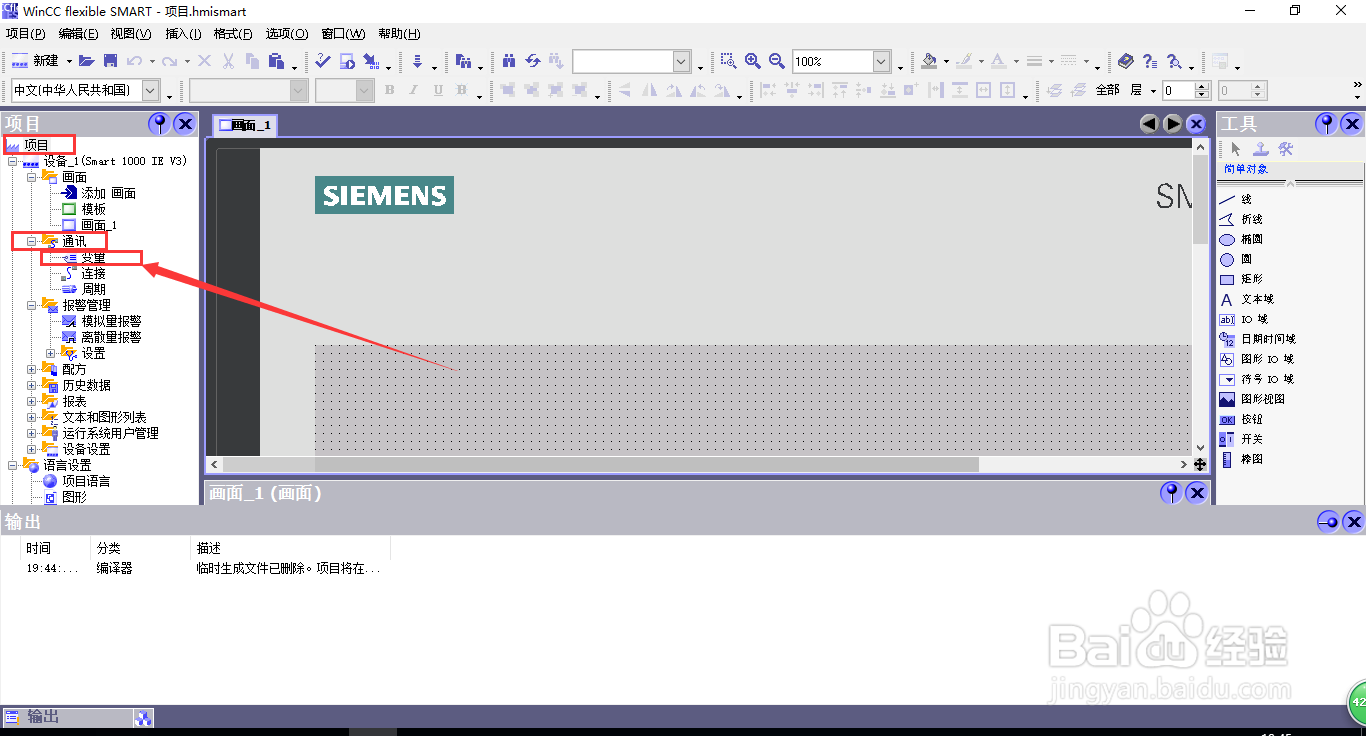Image resolution: width=1366 pixels, height=736 pixels.
Task: Click the undo arrow icon
Action: coord(134,61)
